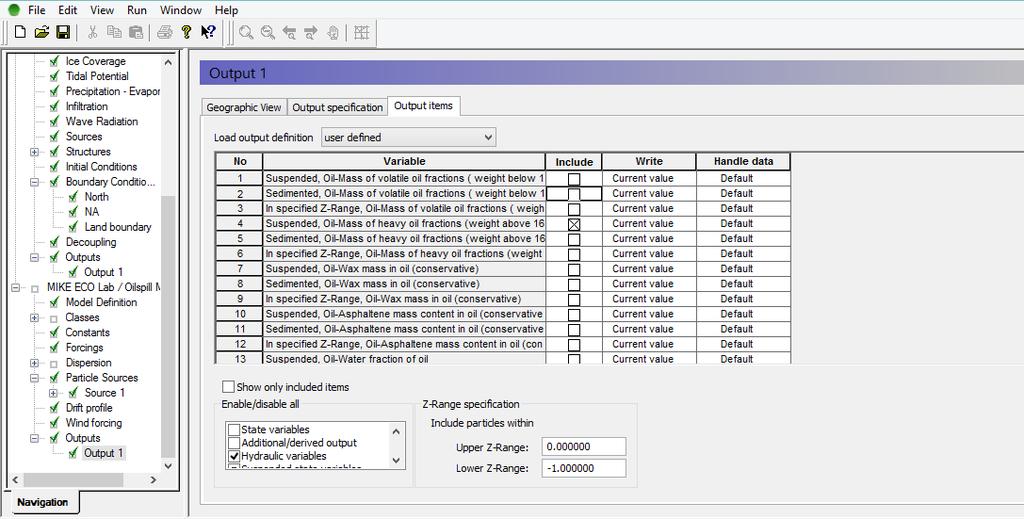The height and width of the screenshot is (519, 1024).
Task: Open the Window menu
Action: coord(180,10)
